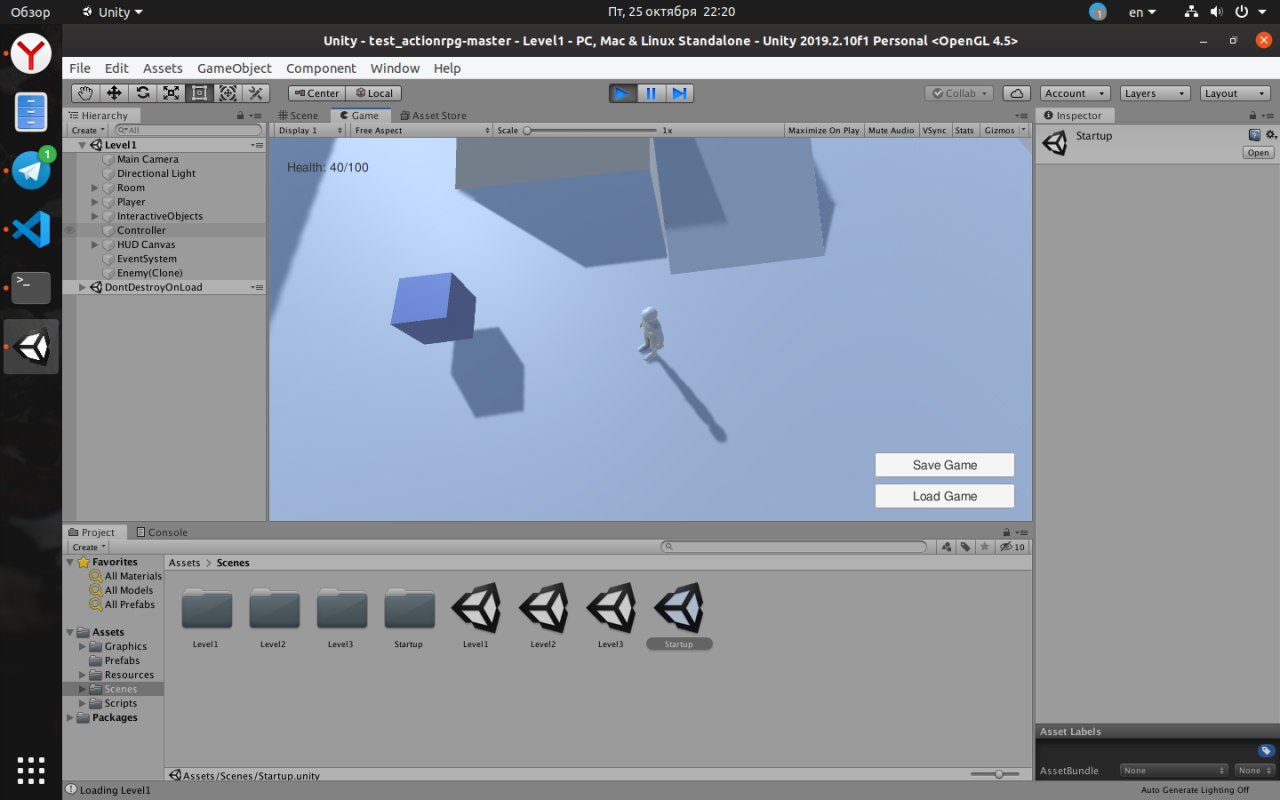This screenshot has width=1280, height=800.
Task: Lock the Inspector panel
Action: point(1253,116)
